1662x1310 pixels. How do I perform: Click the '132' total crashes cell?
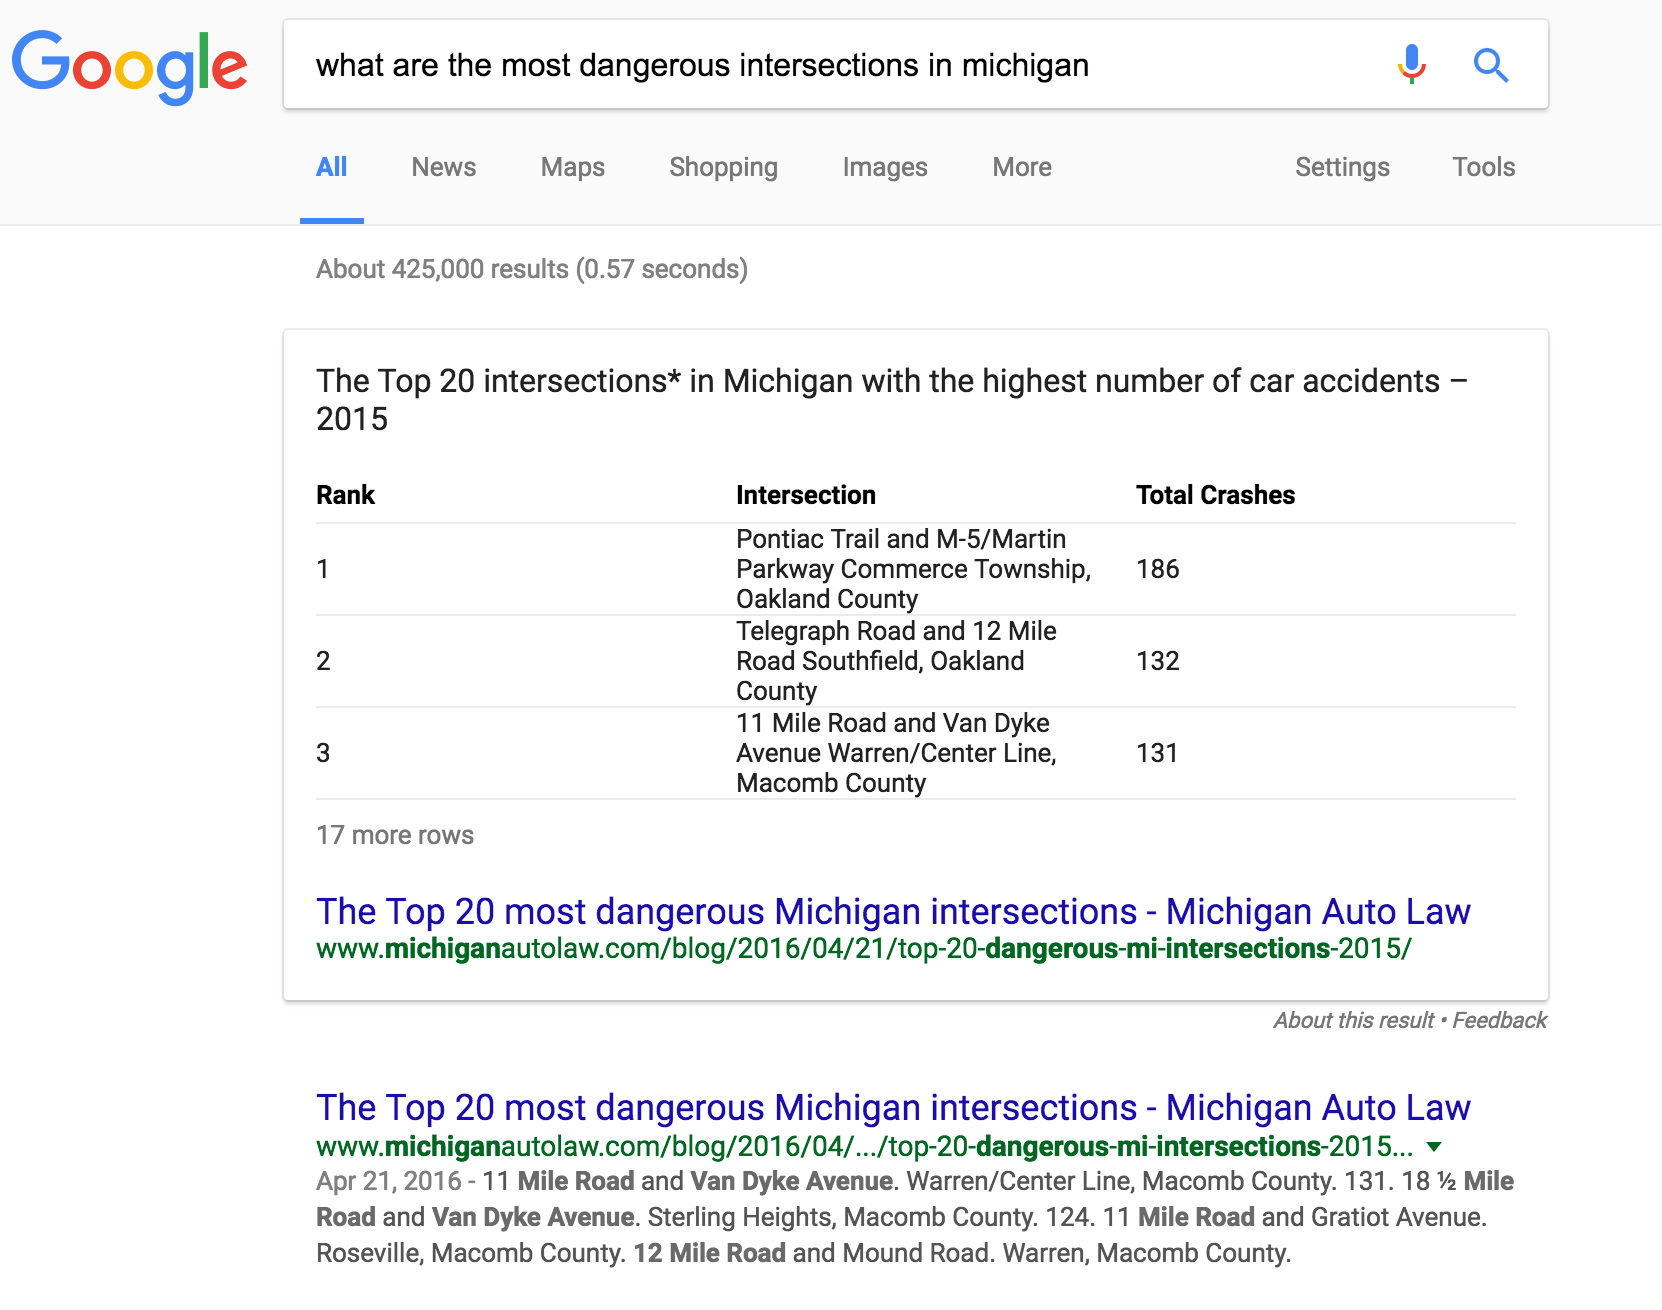point(1158,661)
